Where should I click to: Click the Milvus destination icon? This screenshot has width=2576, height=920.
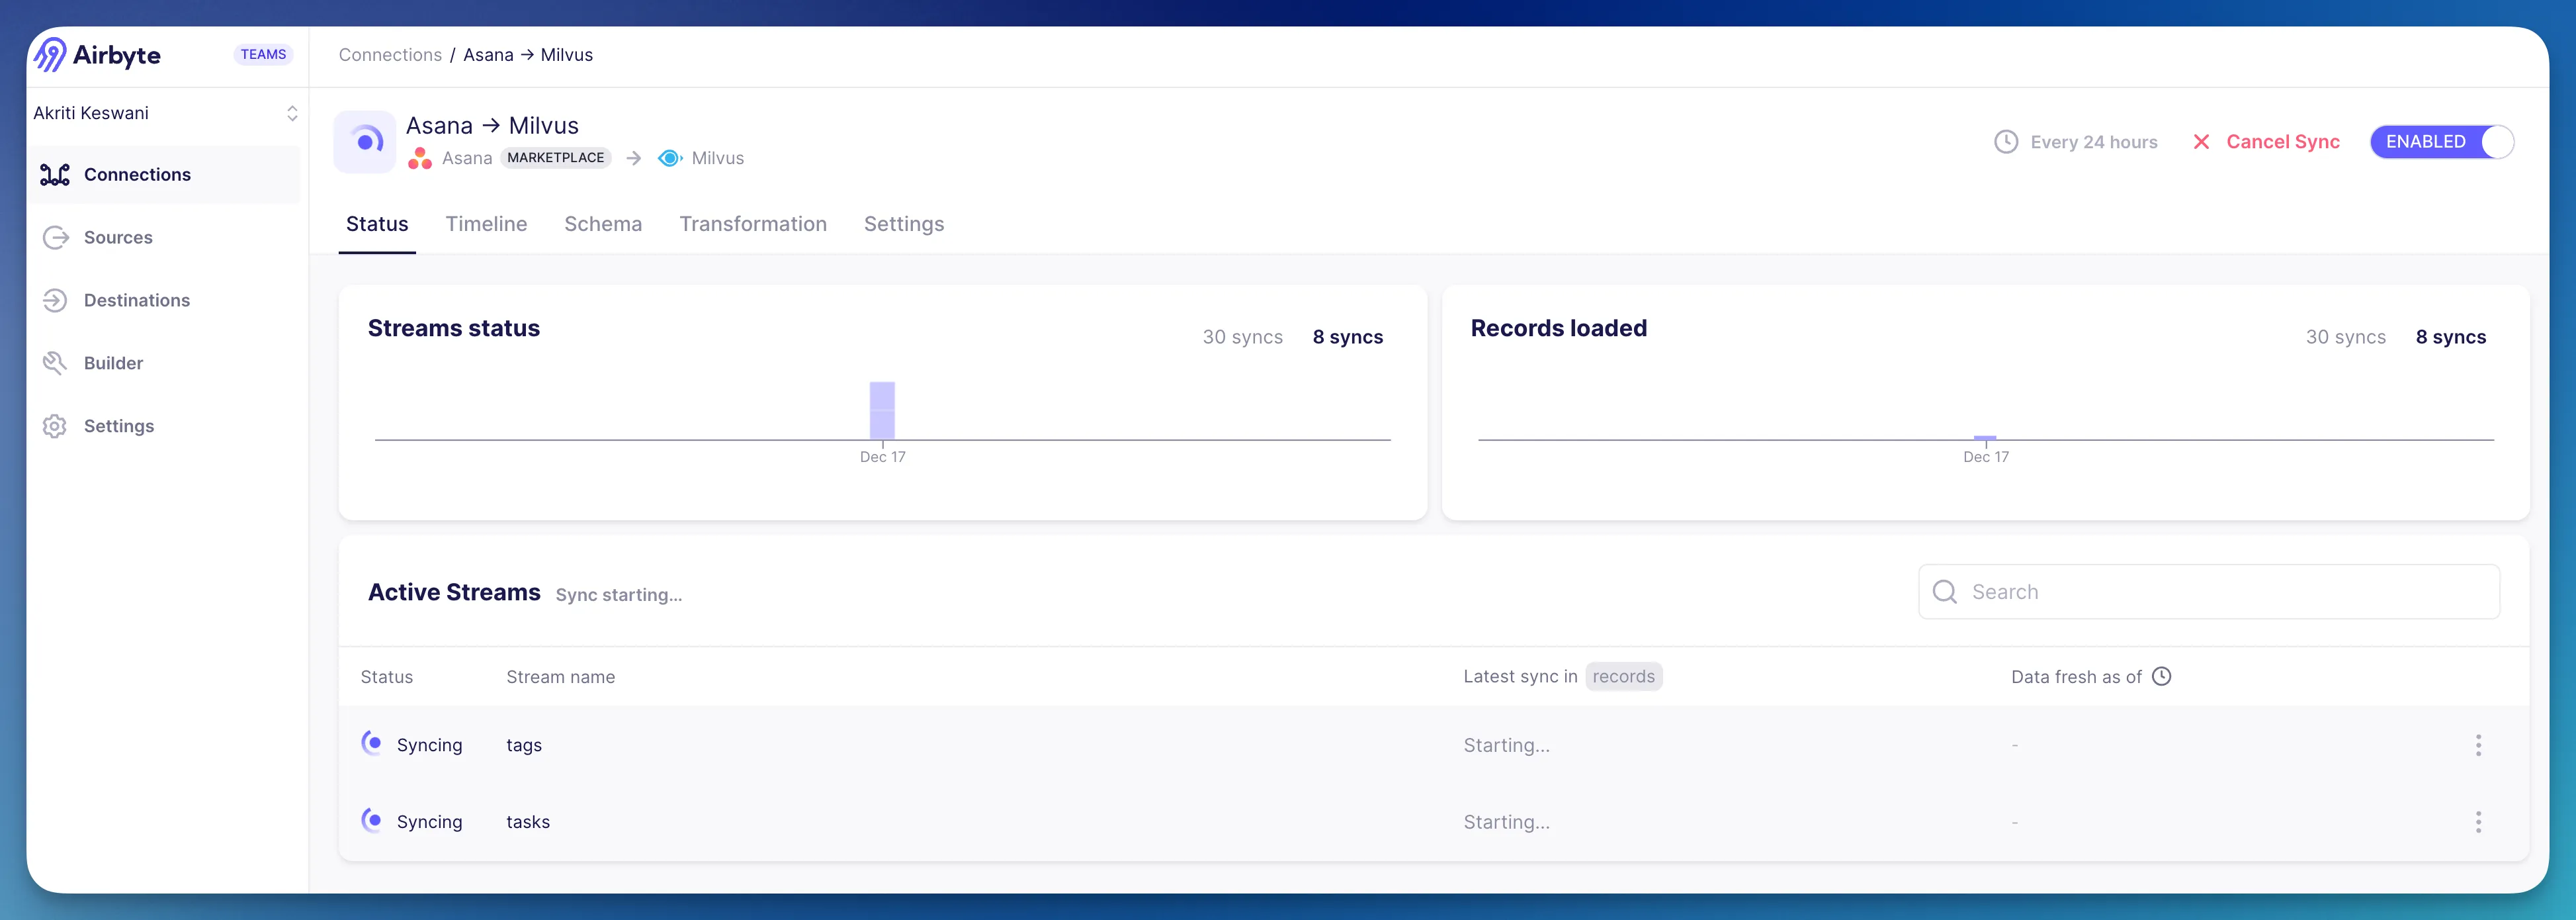669,158
